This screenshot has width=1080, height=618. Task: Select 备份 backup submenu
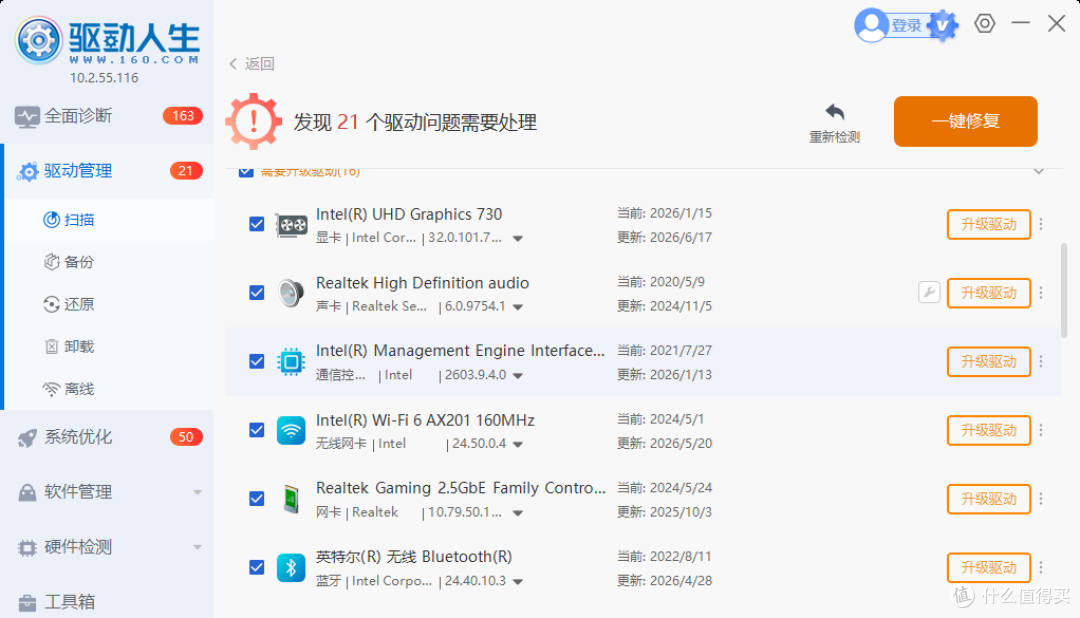[x=109, y=262]
